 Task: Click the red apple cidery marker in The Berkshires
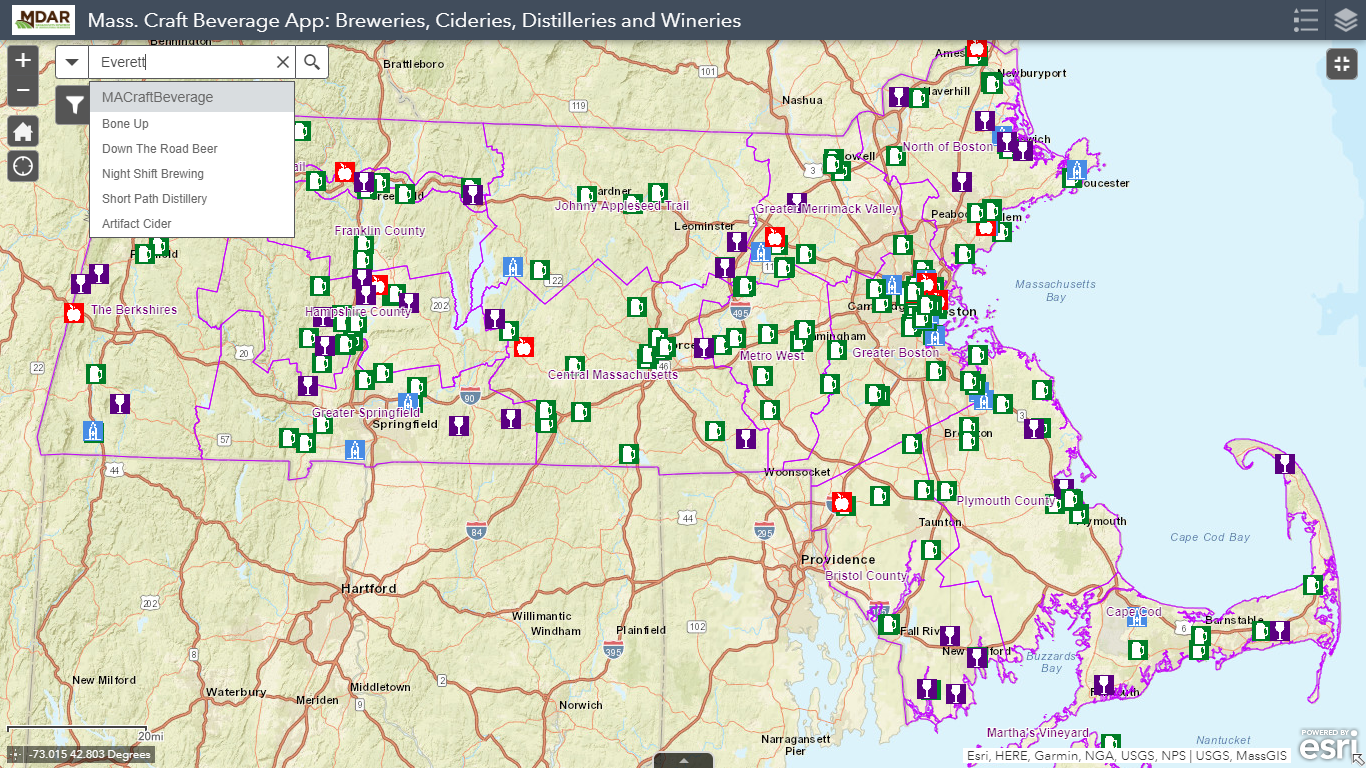pyautogui.click(x=73, y=313)
